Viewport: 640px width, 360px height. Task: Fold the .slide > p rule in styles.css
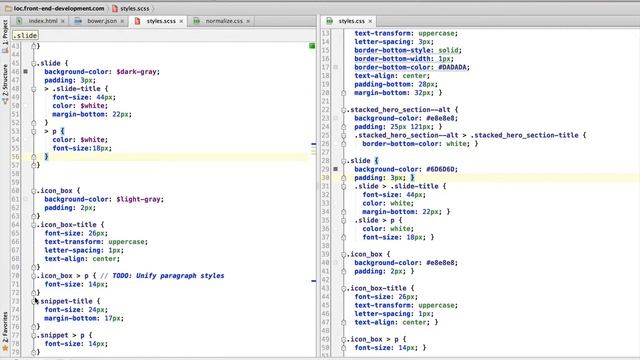click(344, 220)
